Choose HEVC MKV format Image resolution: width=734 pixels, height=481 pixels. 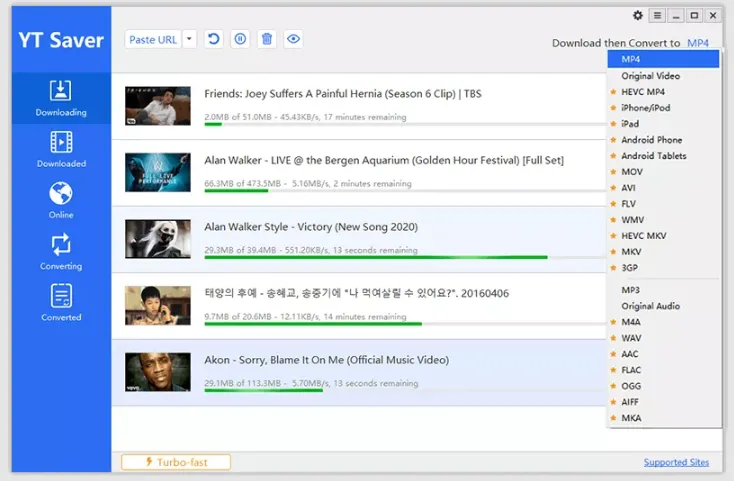coord(663,236)
